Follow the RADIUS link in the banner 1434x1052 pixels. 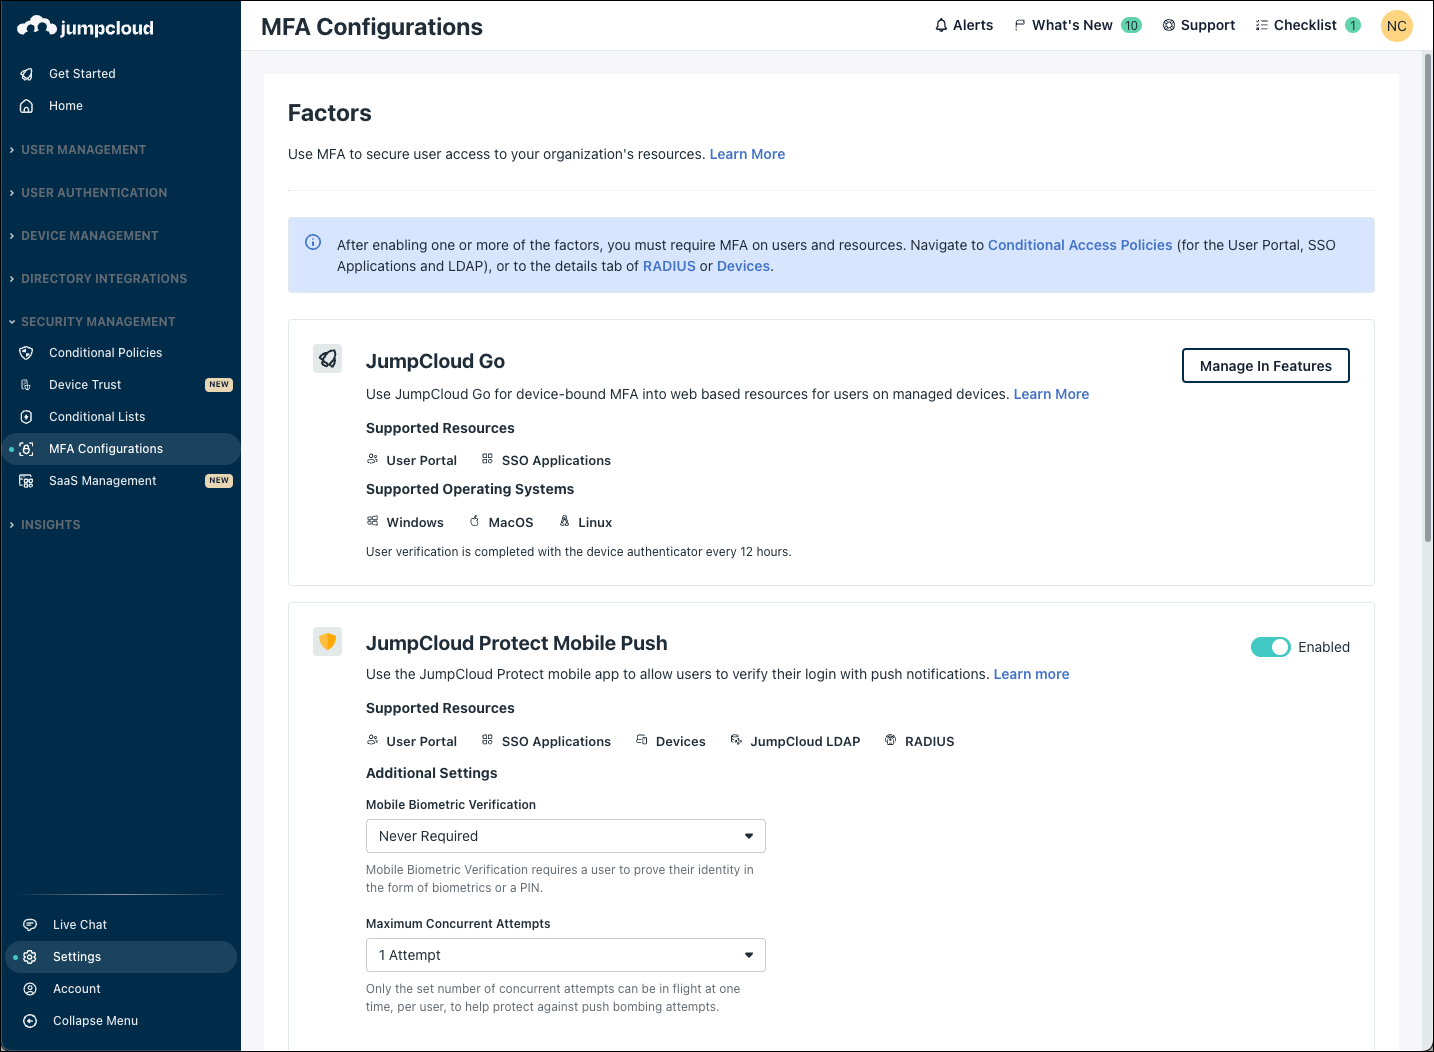coord(669,266)
